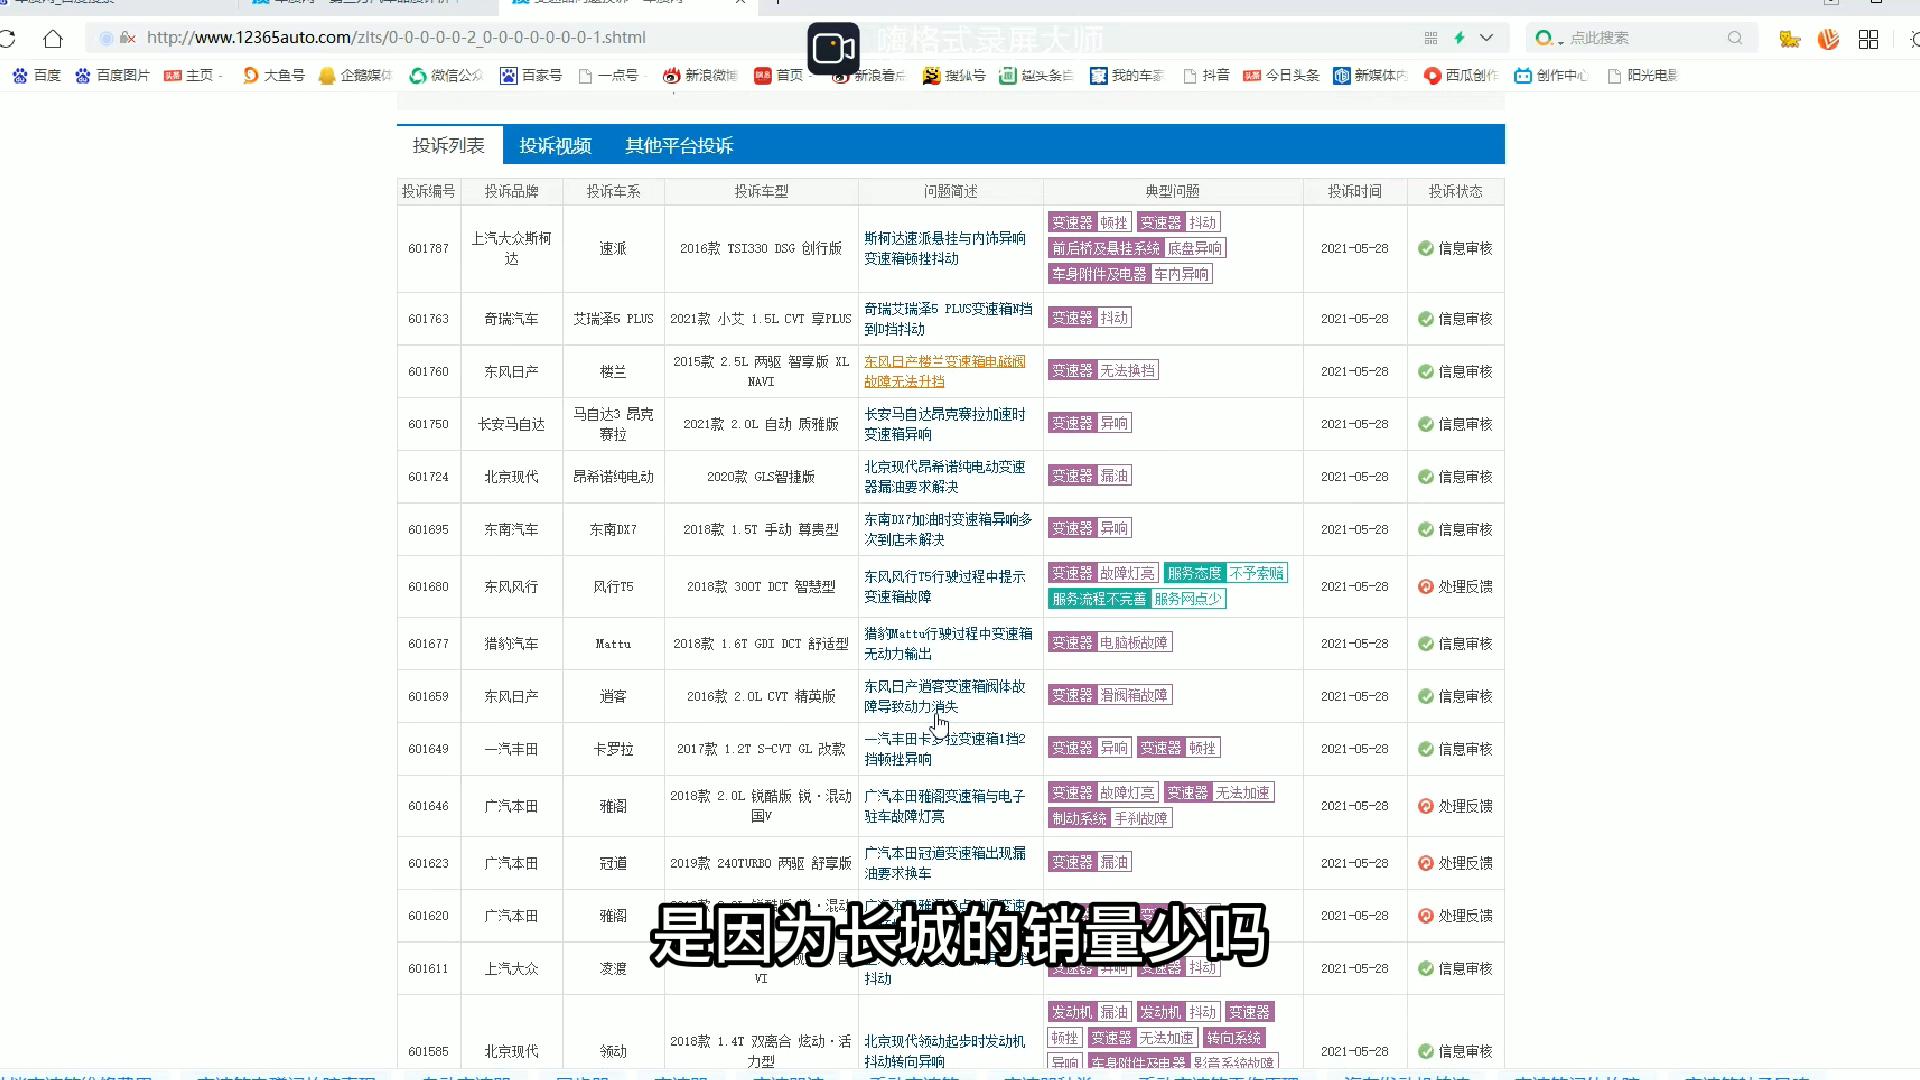Screen dimensions: 1920x1080
Task: Click the security shield icon in the address bar
Action: coord(106,38)
